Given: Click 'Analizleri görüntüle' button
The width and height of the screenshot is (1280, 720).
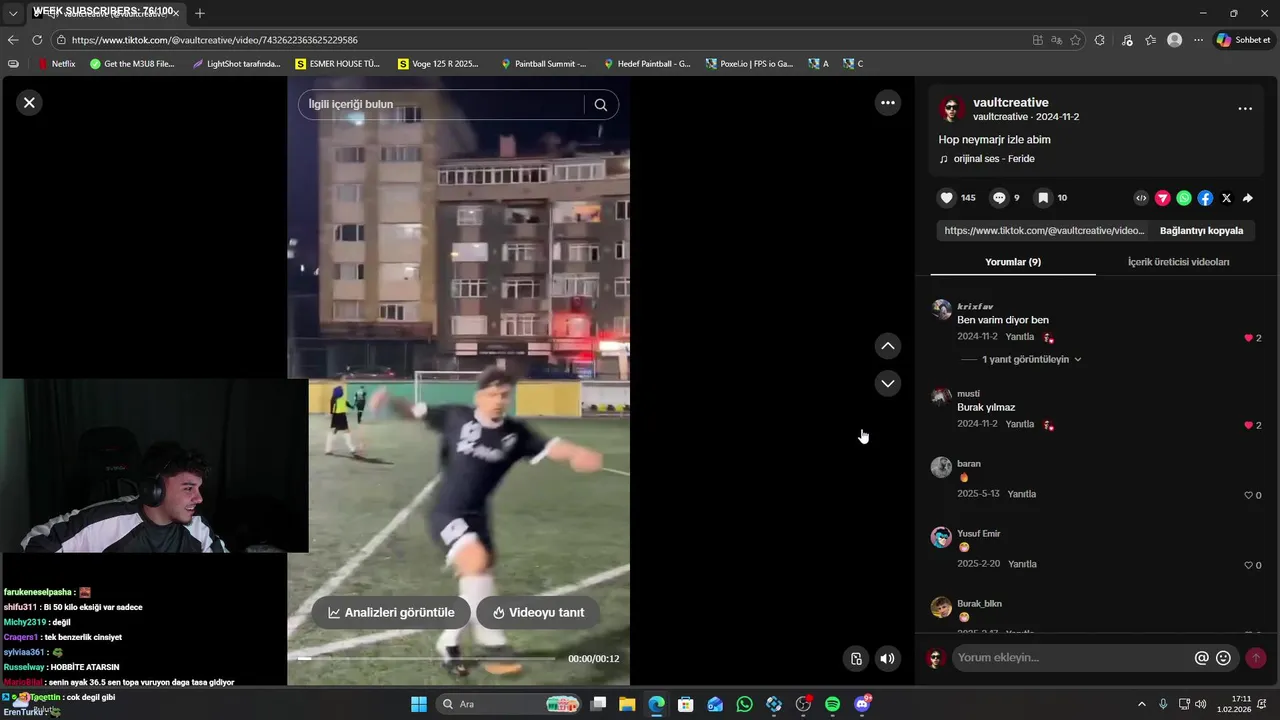Looking at the screenshot, I should [x=391, y=612].
